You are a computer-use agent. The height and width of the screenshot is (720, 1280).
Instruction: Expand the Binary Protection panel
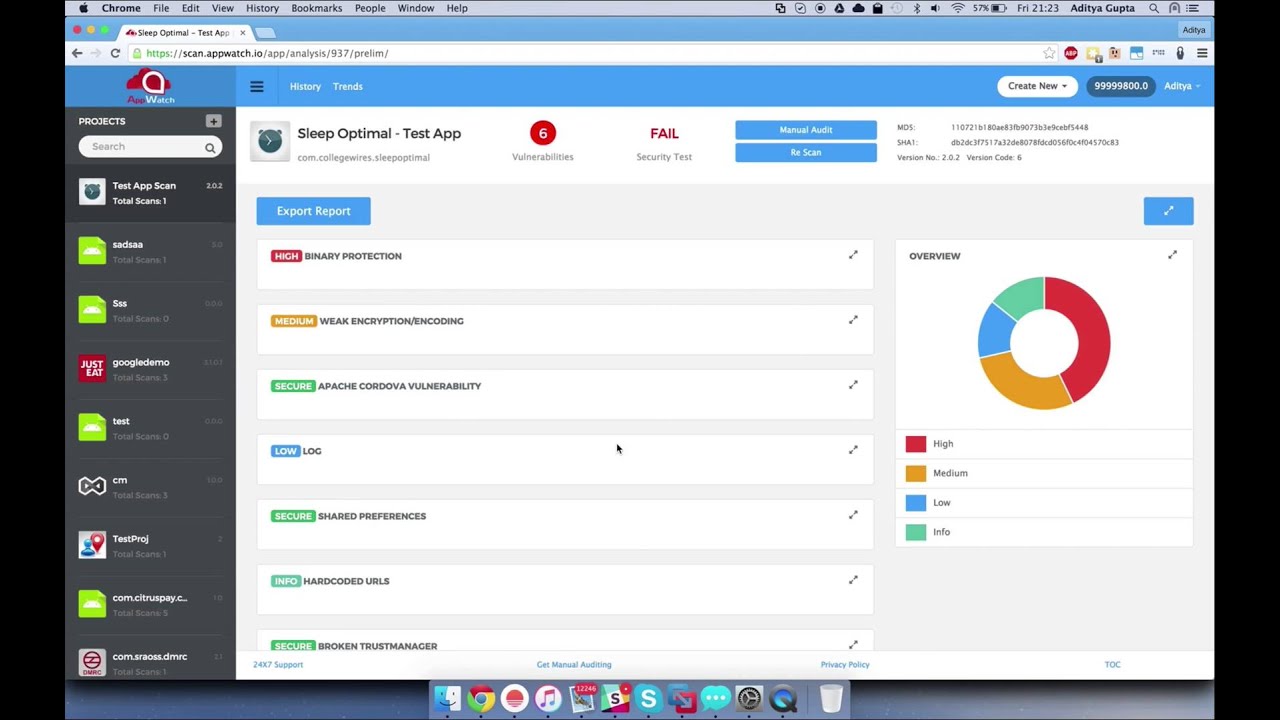(853, 255)
